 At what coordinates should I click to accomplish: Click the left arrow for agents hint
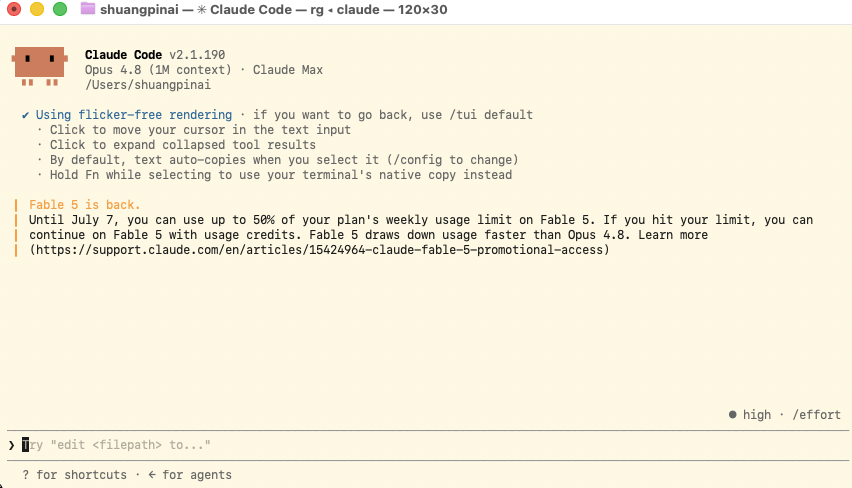pos(152,475)
